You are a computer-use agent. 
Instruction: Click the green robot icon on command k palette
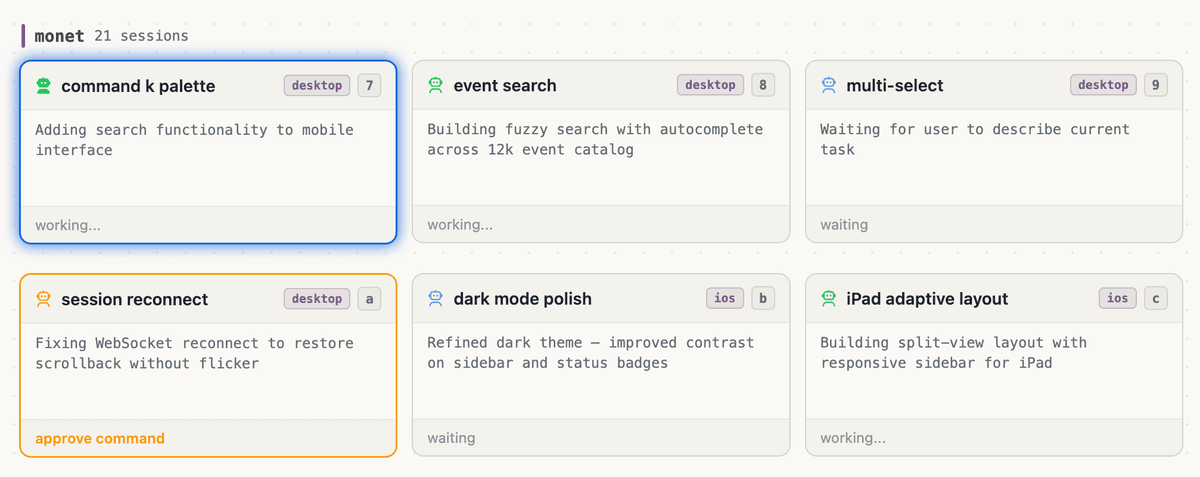click(x=43, y=86)
